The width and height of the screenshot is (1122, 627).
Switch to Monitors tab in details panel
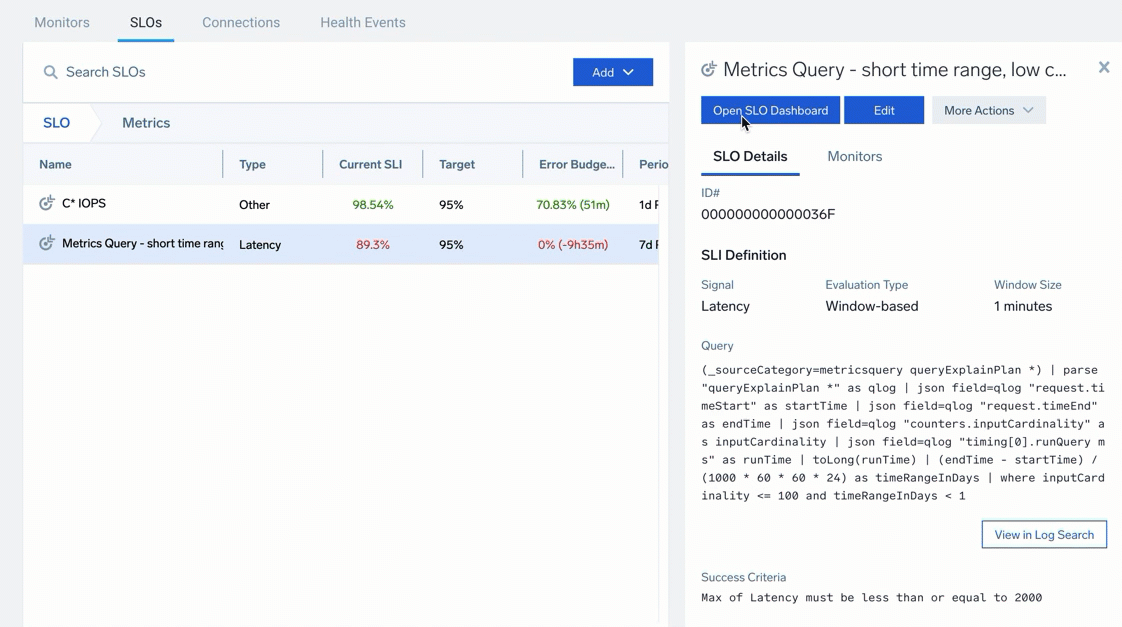(x=854, y=156)
